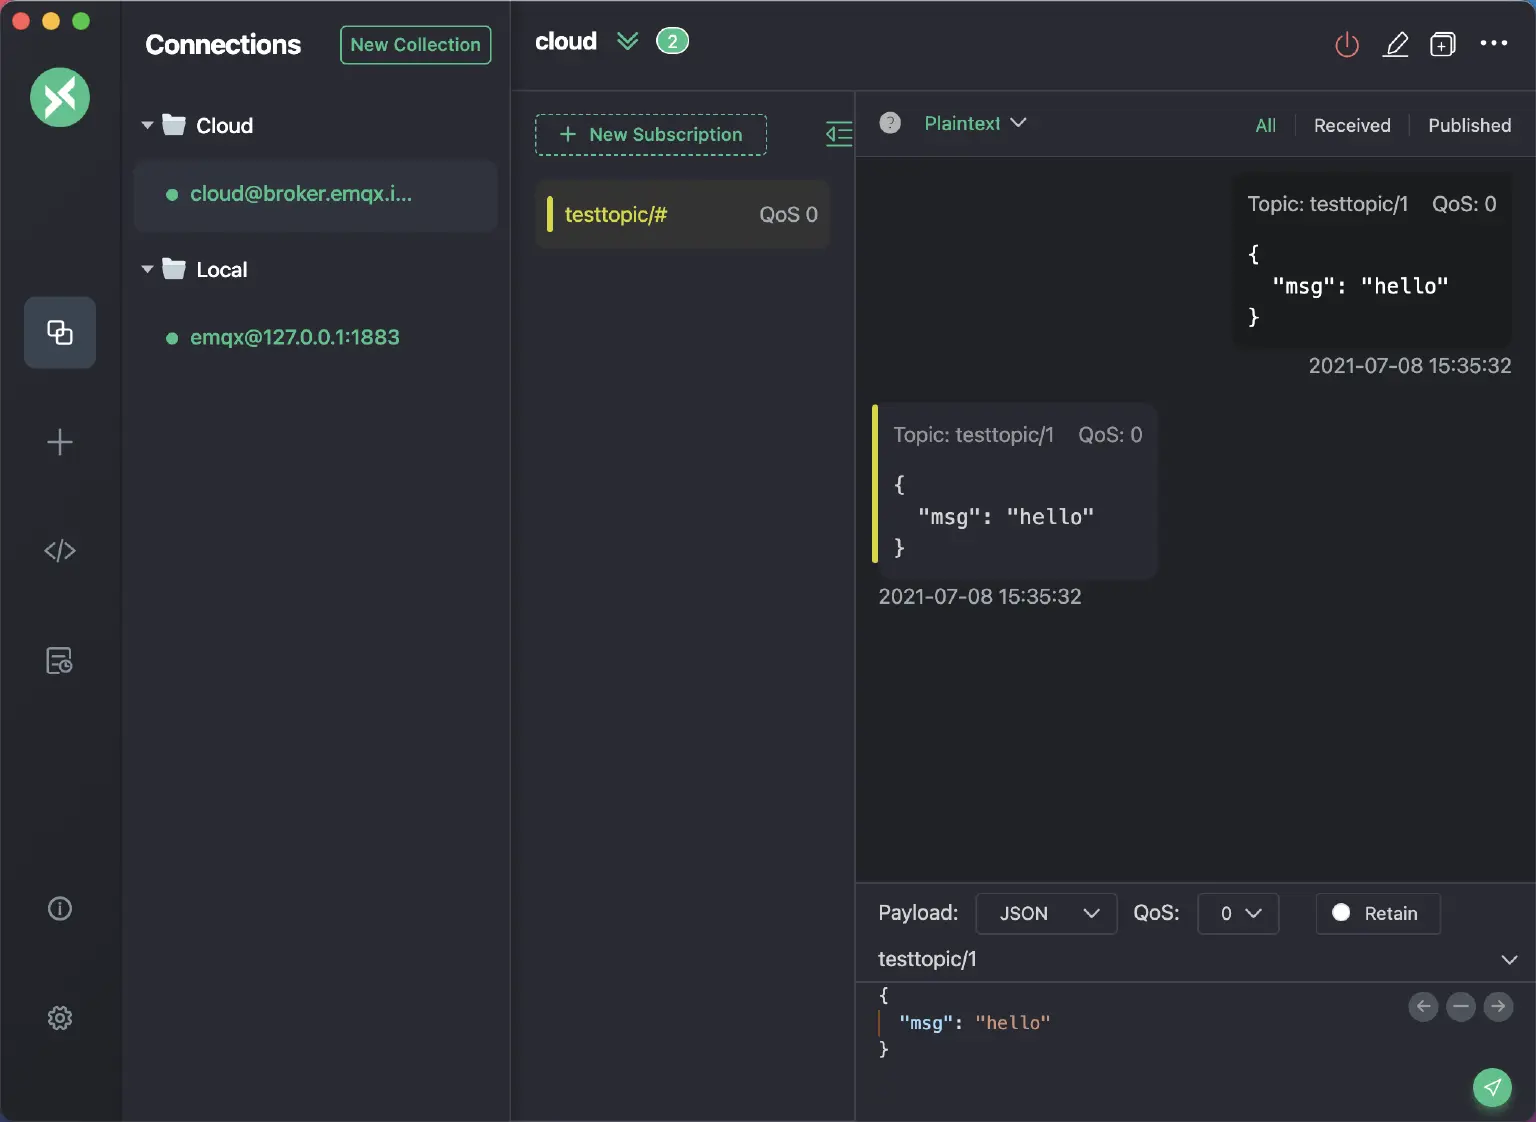Click the yellow color bar of testtopic/# subscription
The image size is (1536, 1122).
550,214
